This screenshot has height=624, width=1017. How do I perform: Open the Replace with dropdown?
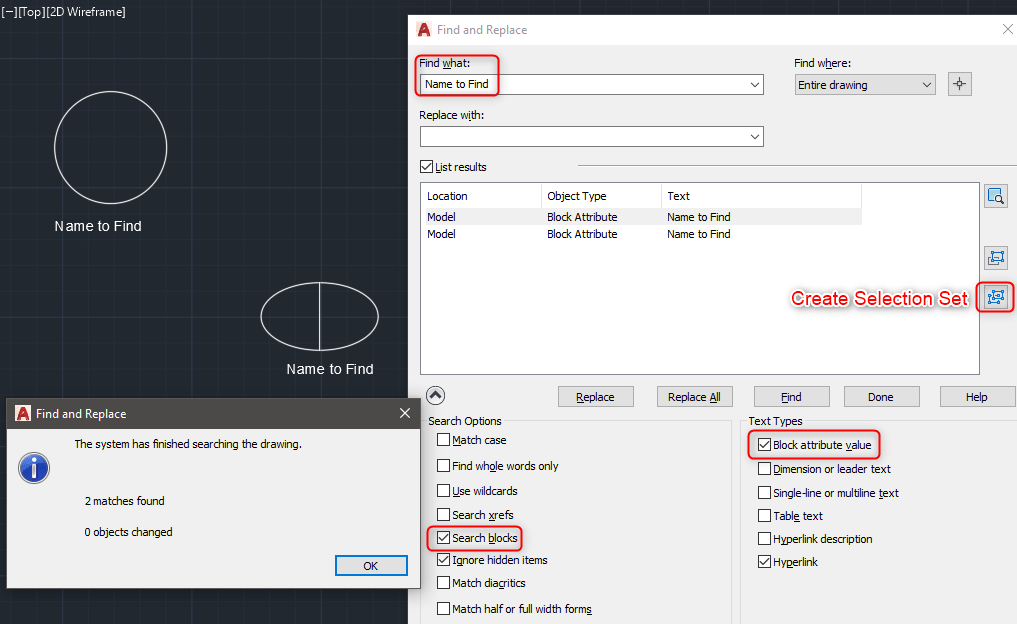[757, 136]
